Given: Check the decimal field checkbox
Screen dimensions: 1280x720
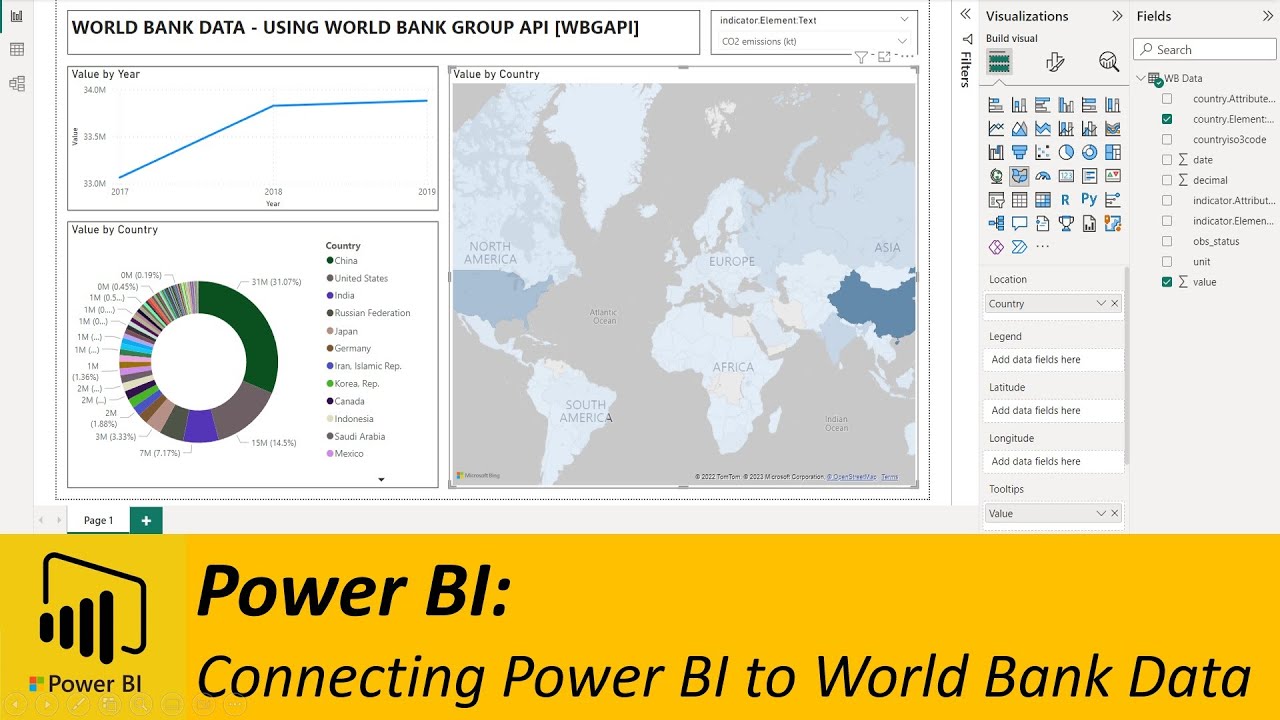Looking at the screenshot, I should [1167, 180].
